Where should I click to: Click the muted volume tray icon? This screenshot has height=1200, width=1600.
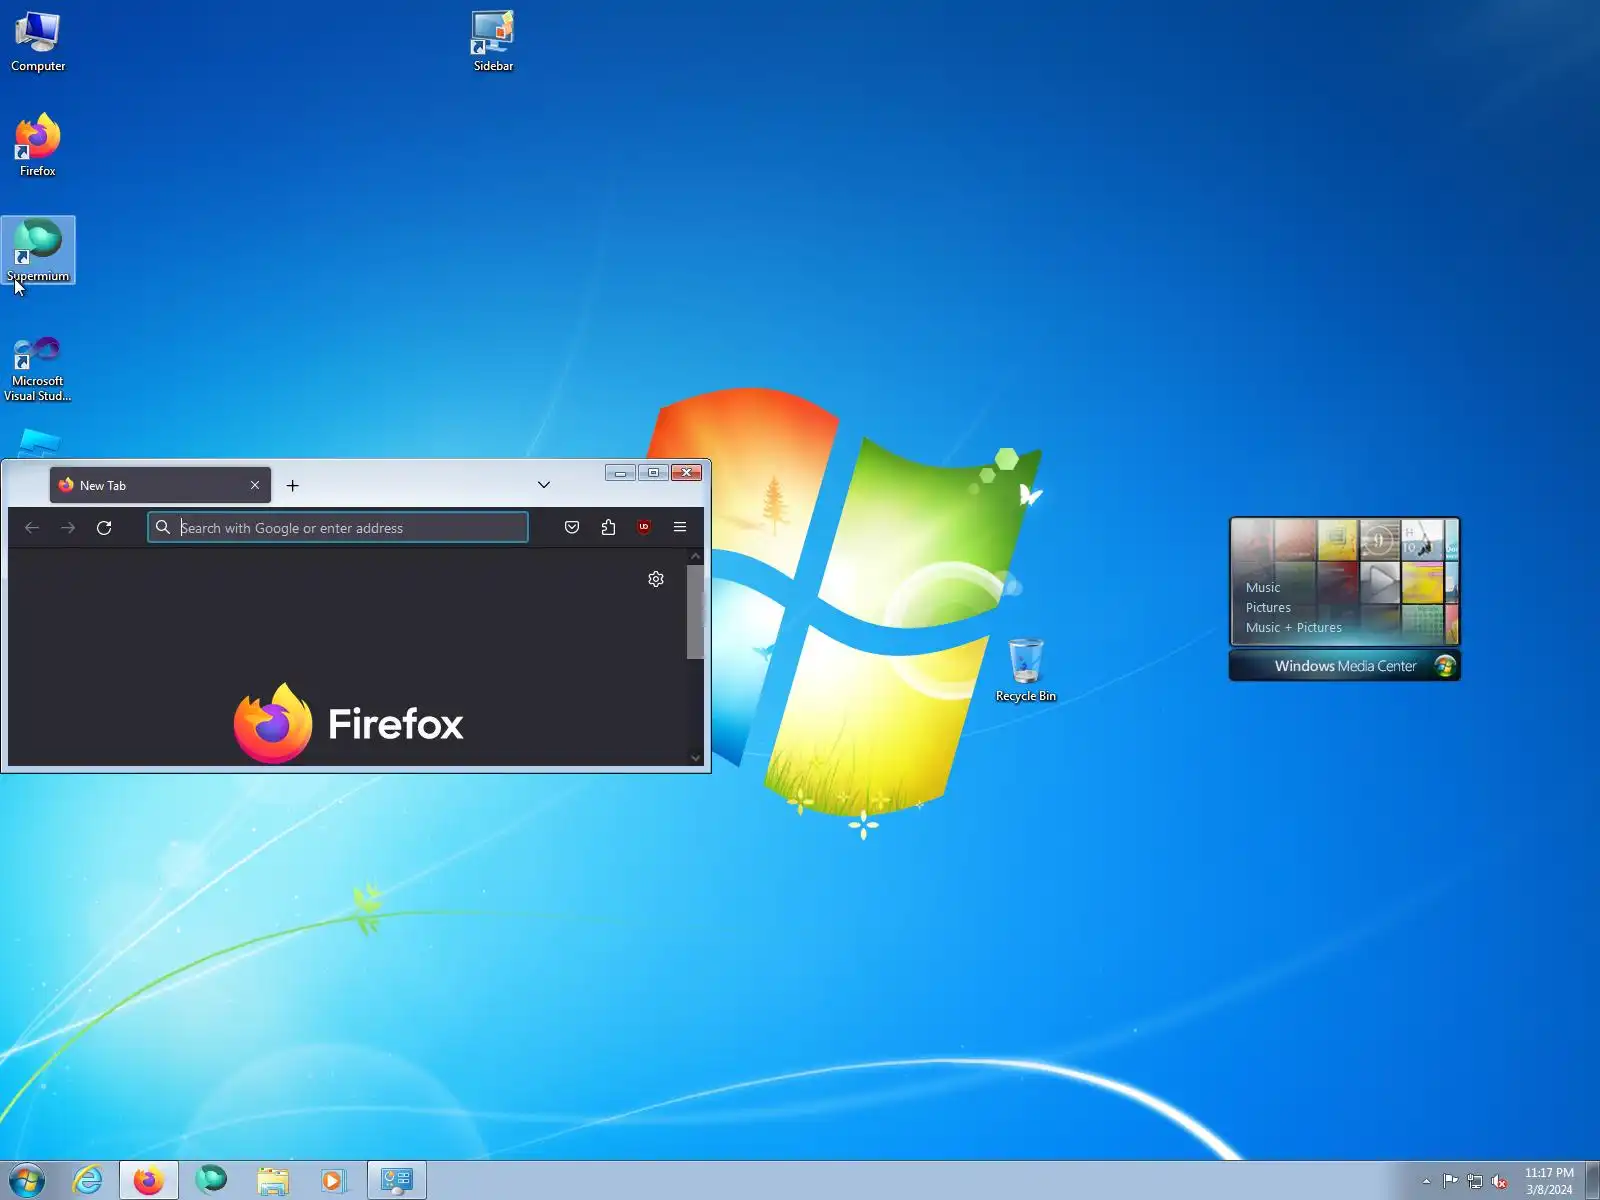tap(1499, 1181)
